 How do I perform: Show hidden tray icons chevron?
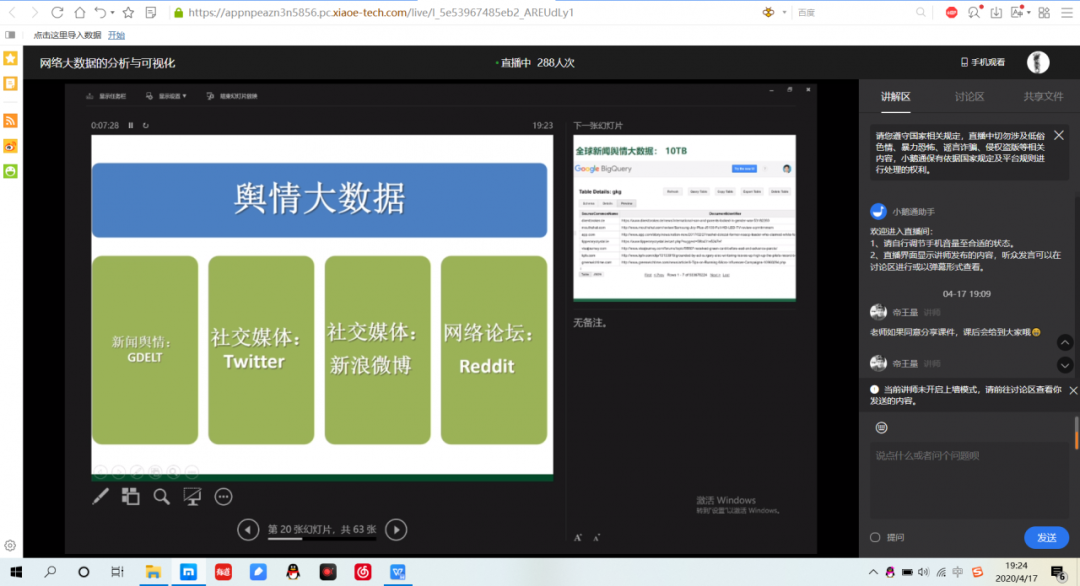tap(873, 572)
